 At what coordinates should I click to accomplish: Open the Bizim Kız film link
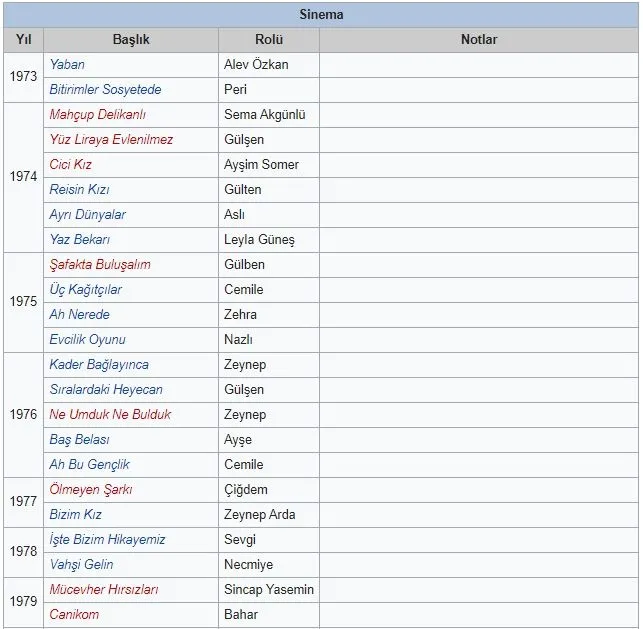(76, 515)
